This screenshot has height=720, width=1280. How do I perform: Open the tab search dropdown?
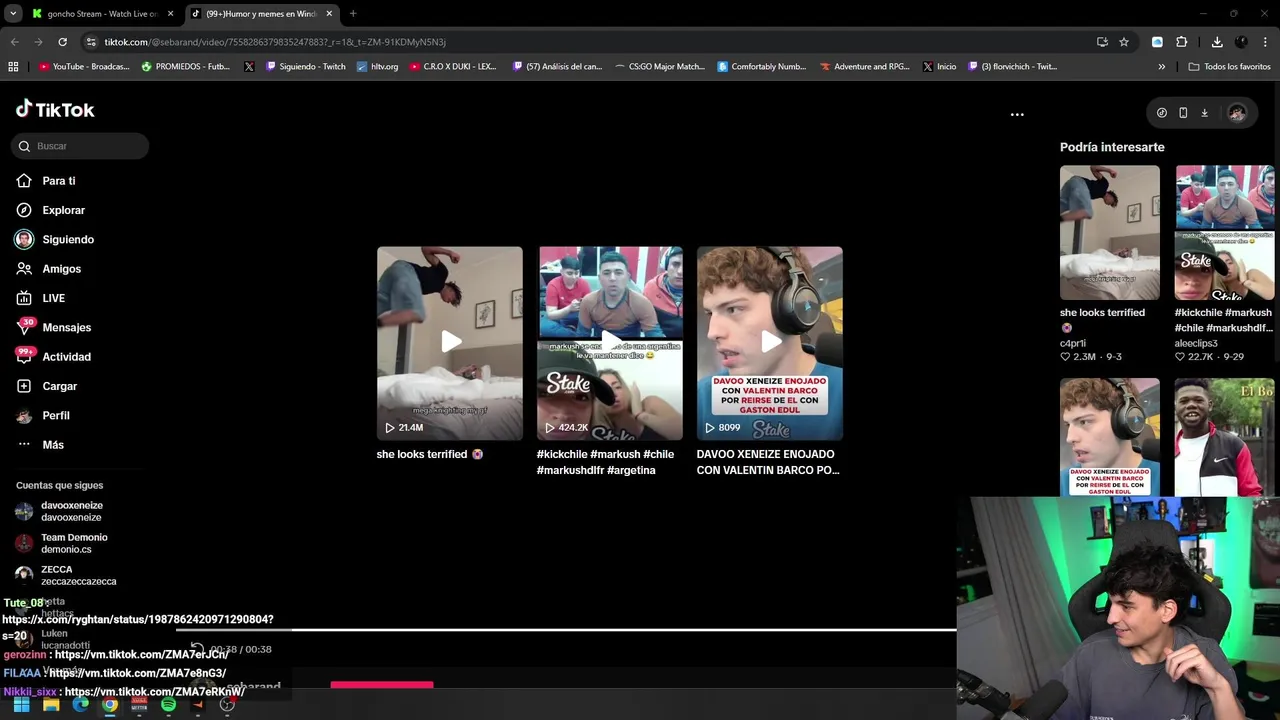pos(13,14)
